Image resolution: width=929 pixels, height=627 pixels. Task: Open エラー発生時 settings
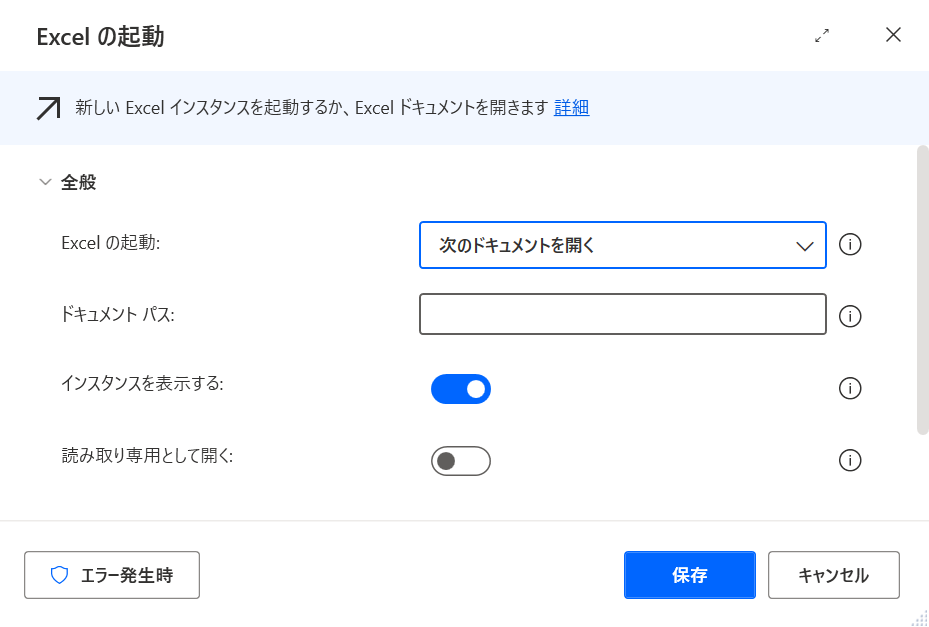click(x=112, y=575)
